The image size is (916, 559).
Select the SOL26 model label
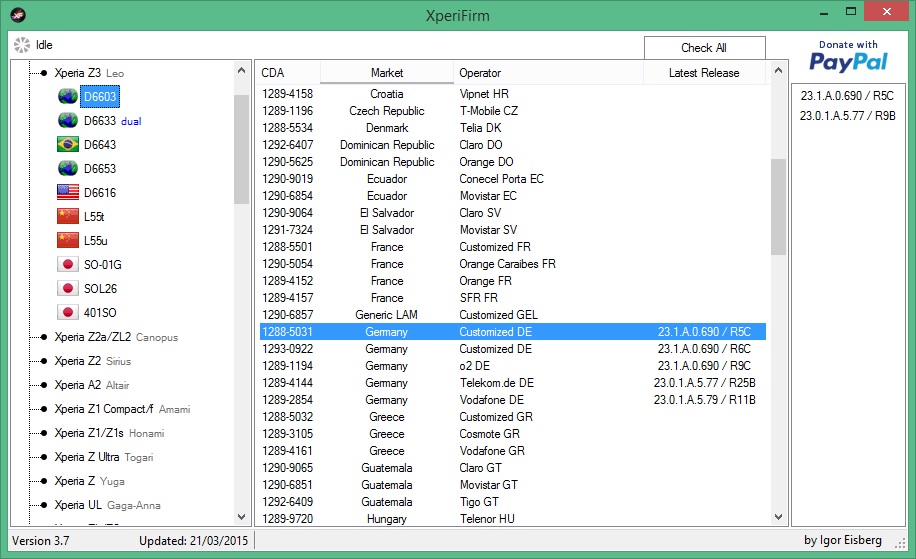point(100,289)
